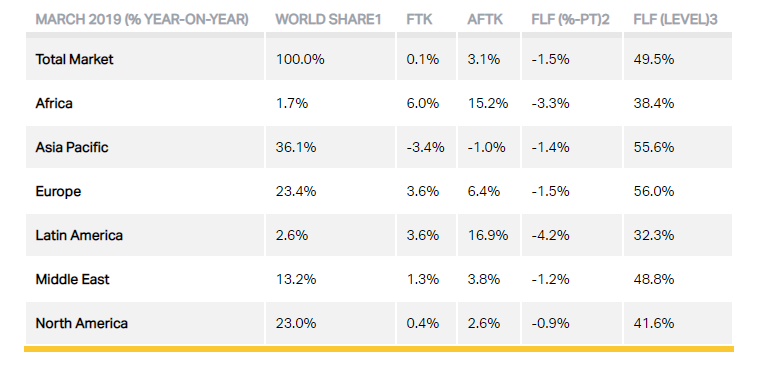This screenshot has width=758, height=370.
Task: Select the Africa row label
Action: click(x=54, y=104)
